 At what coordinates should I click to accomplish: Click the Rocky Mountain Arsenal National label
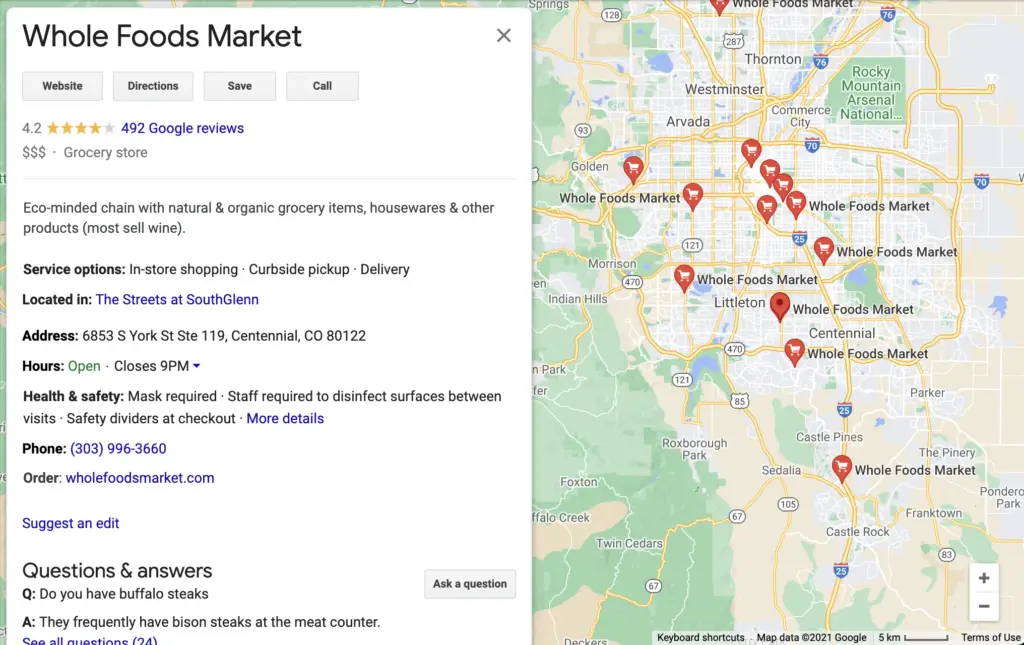click(x=871, y=93)
